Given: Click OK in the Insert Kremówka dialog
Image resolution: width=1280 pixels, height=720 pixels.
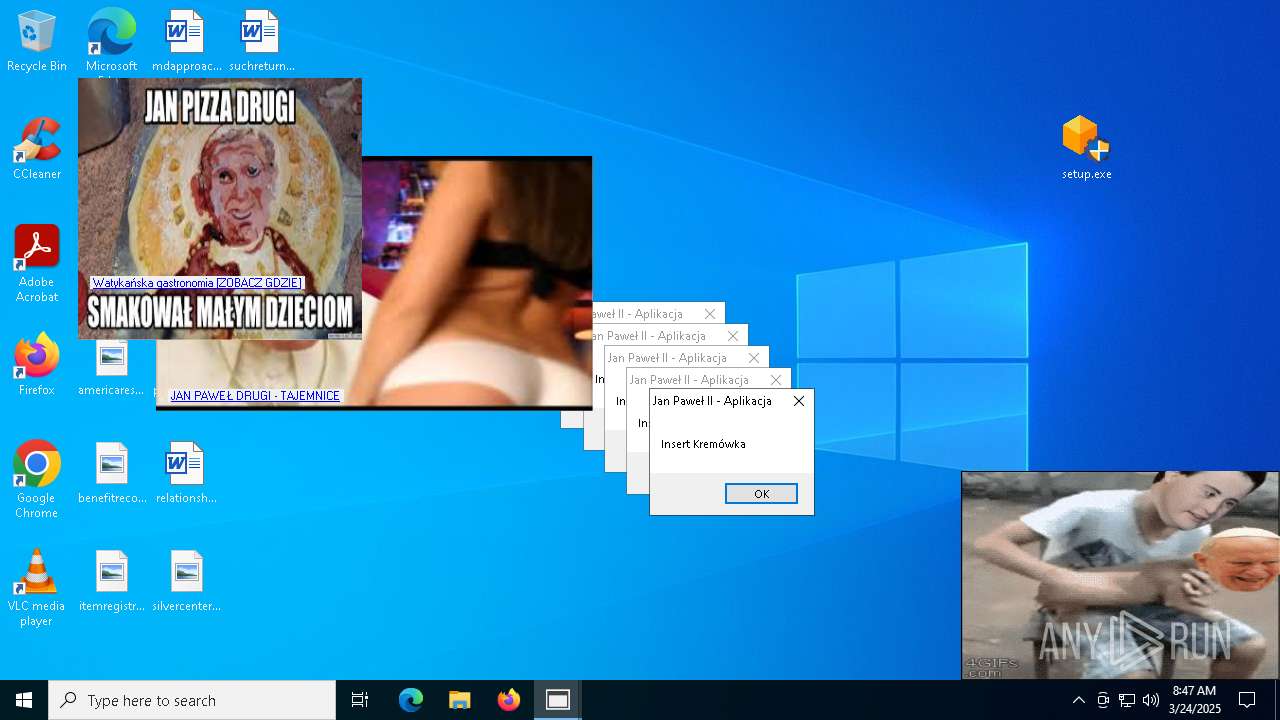Looking at the screenshot, I should pyautogui.click(x=761, y=494).
